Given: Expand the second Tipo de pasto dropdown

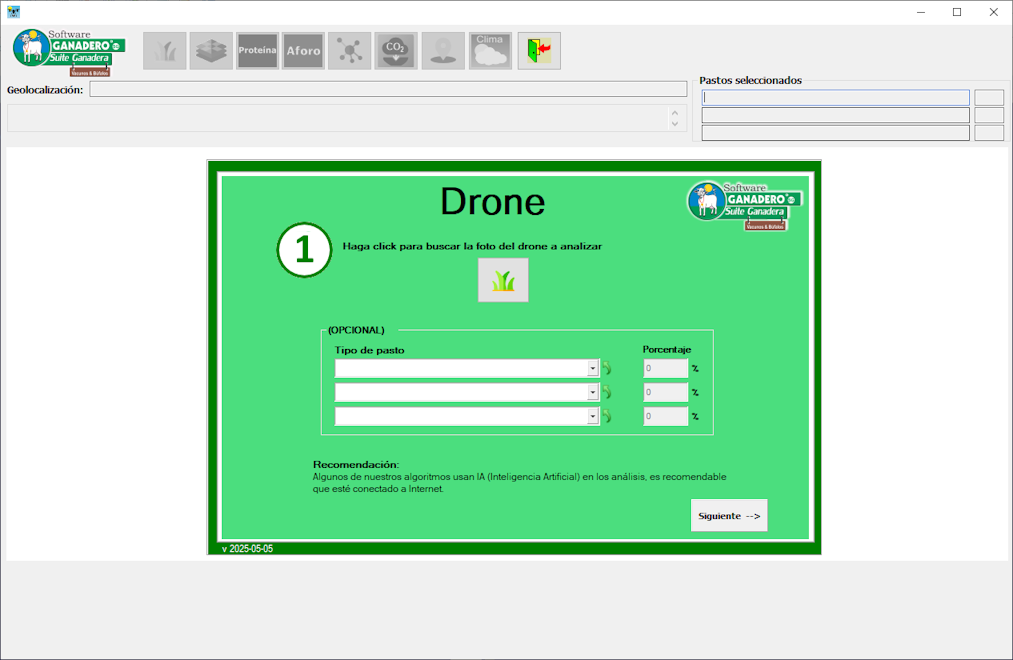Looking at the screenshot, I should pyautogui.click(x=592, y=392).
